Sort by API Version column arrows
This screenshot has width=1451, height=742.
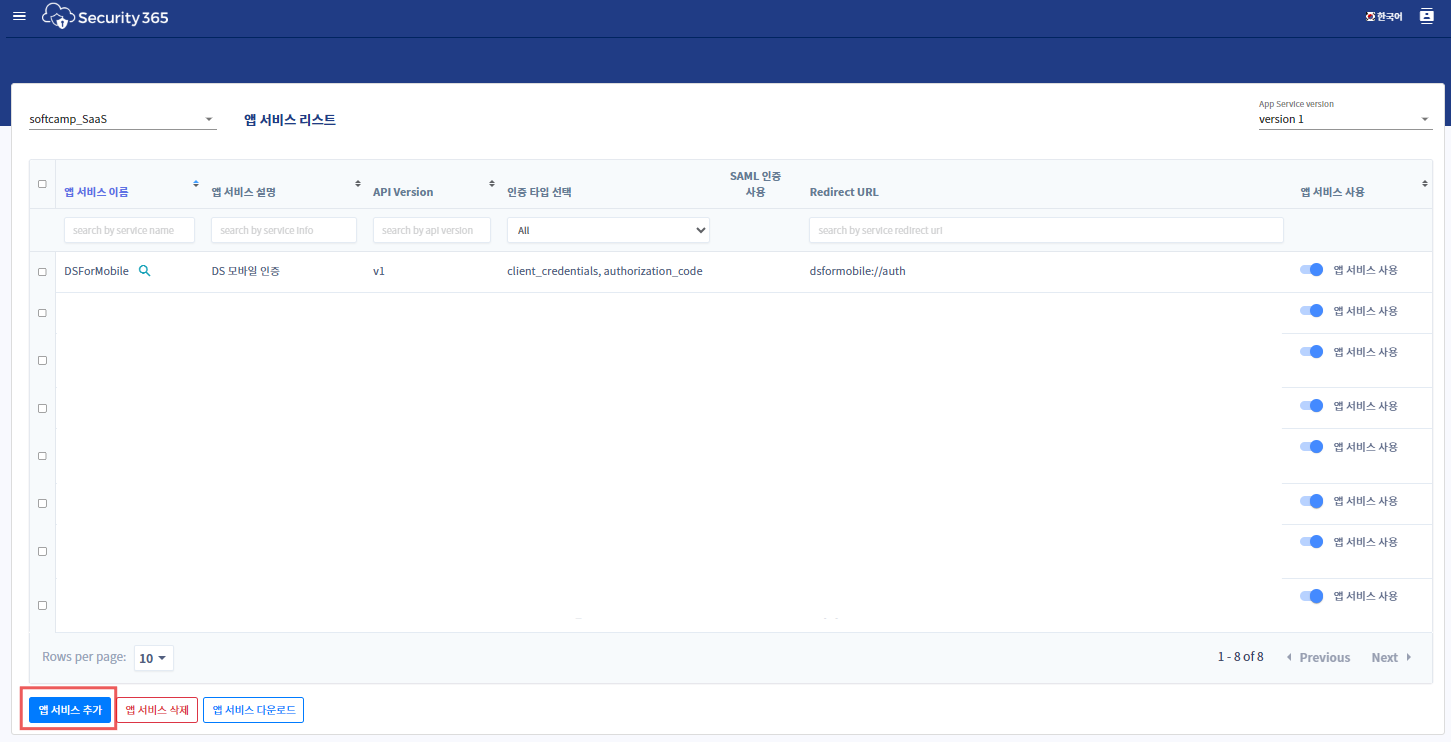[491, 184]
